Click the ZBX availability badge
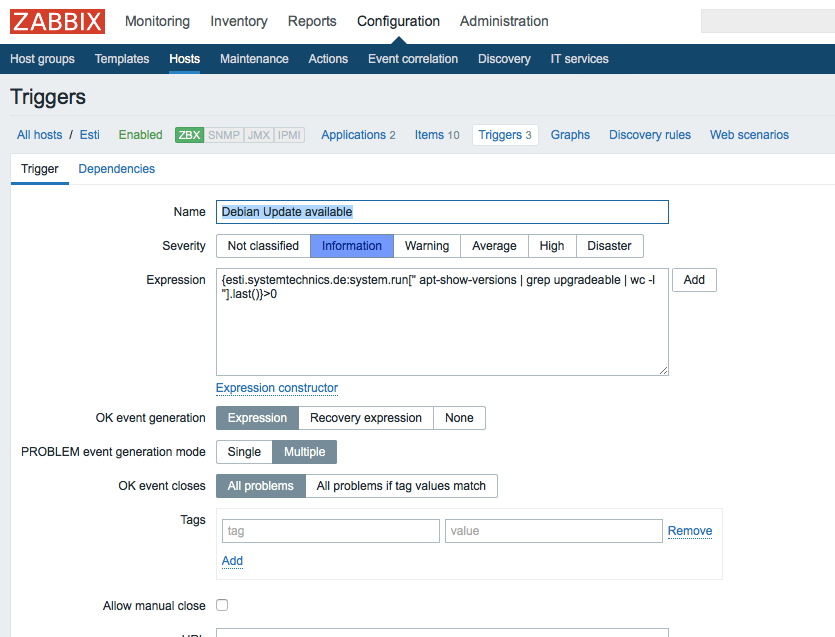The width and height of the screenshot is (835, 637). click(x=189, y=135)
